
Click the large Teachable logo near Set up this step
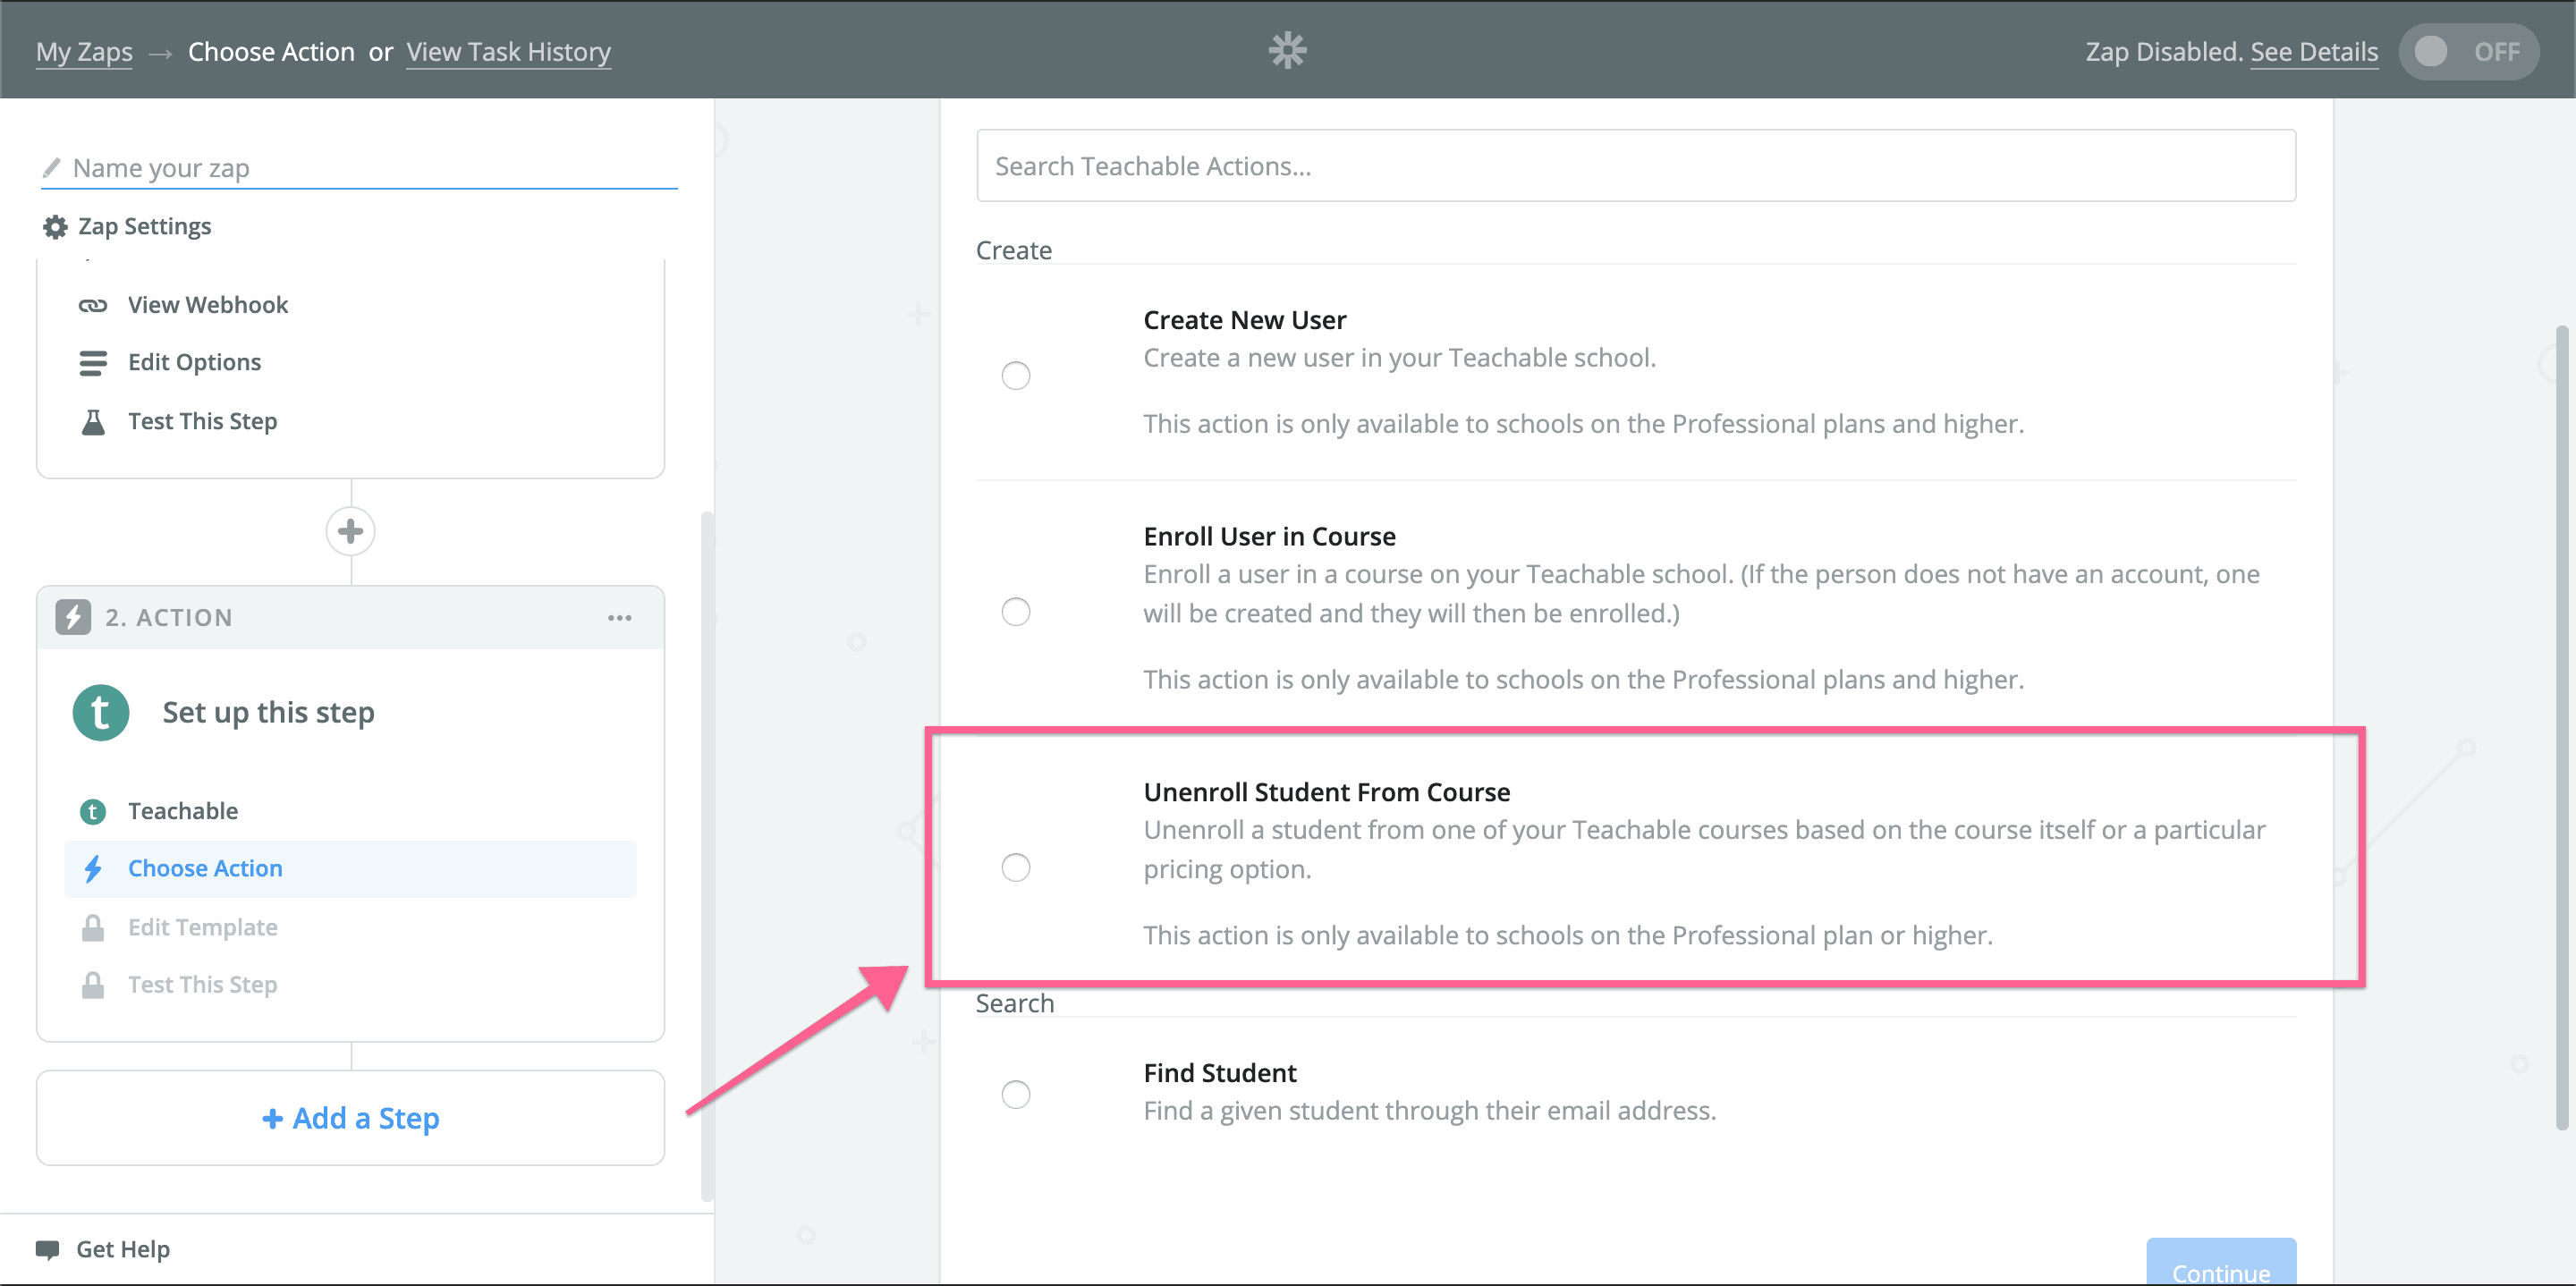tap(101, 712)
